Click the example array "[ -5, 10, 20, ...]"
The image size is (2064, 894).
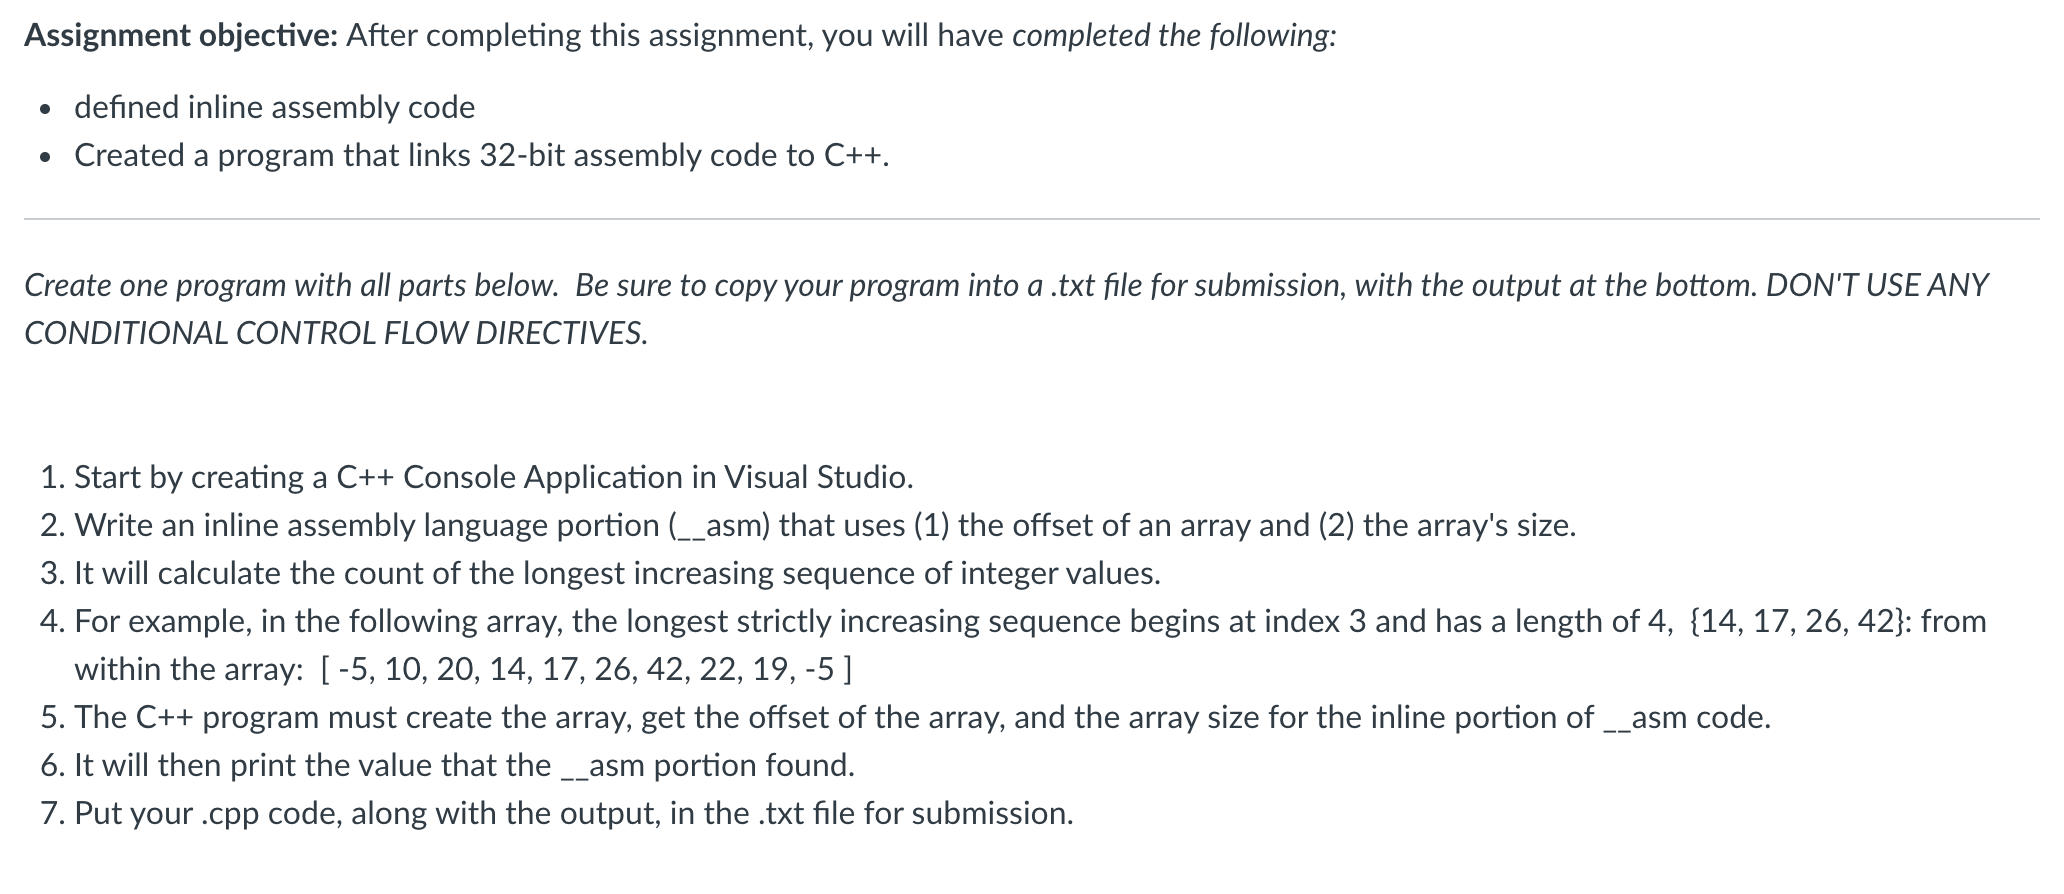[x=586, y=670]
